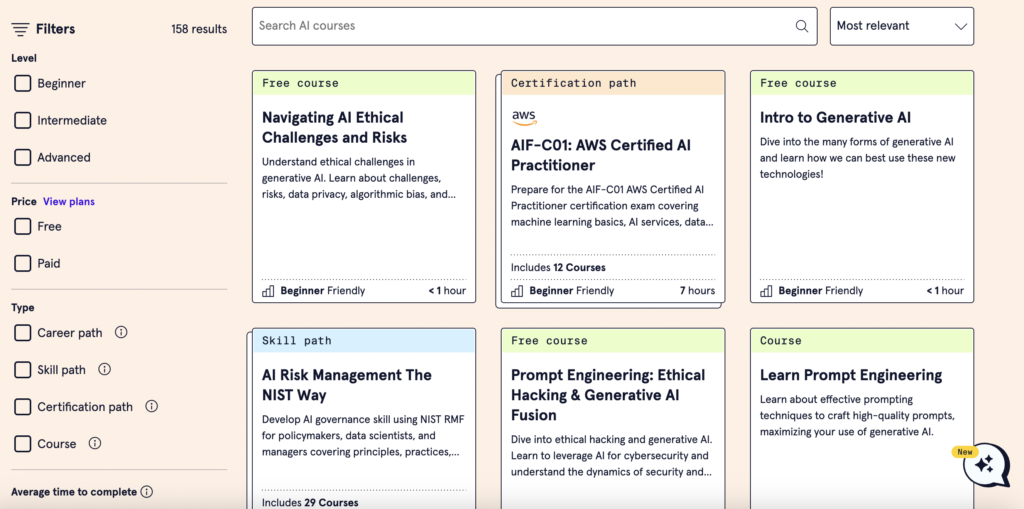Click the Type filter section heading
The height and width of the screenshot is (509, 1024).
point(23,308)
